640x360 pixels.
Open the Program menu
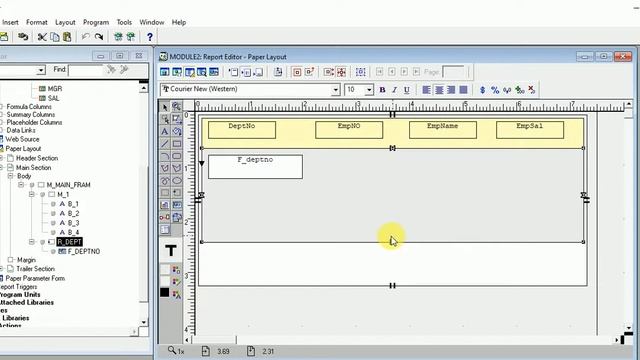(x=96, y=22)
